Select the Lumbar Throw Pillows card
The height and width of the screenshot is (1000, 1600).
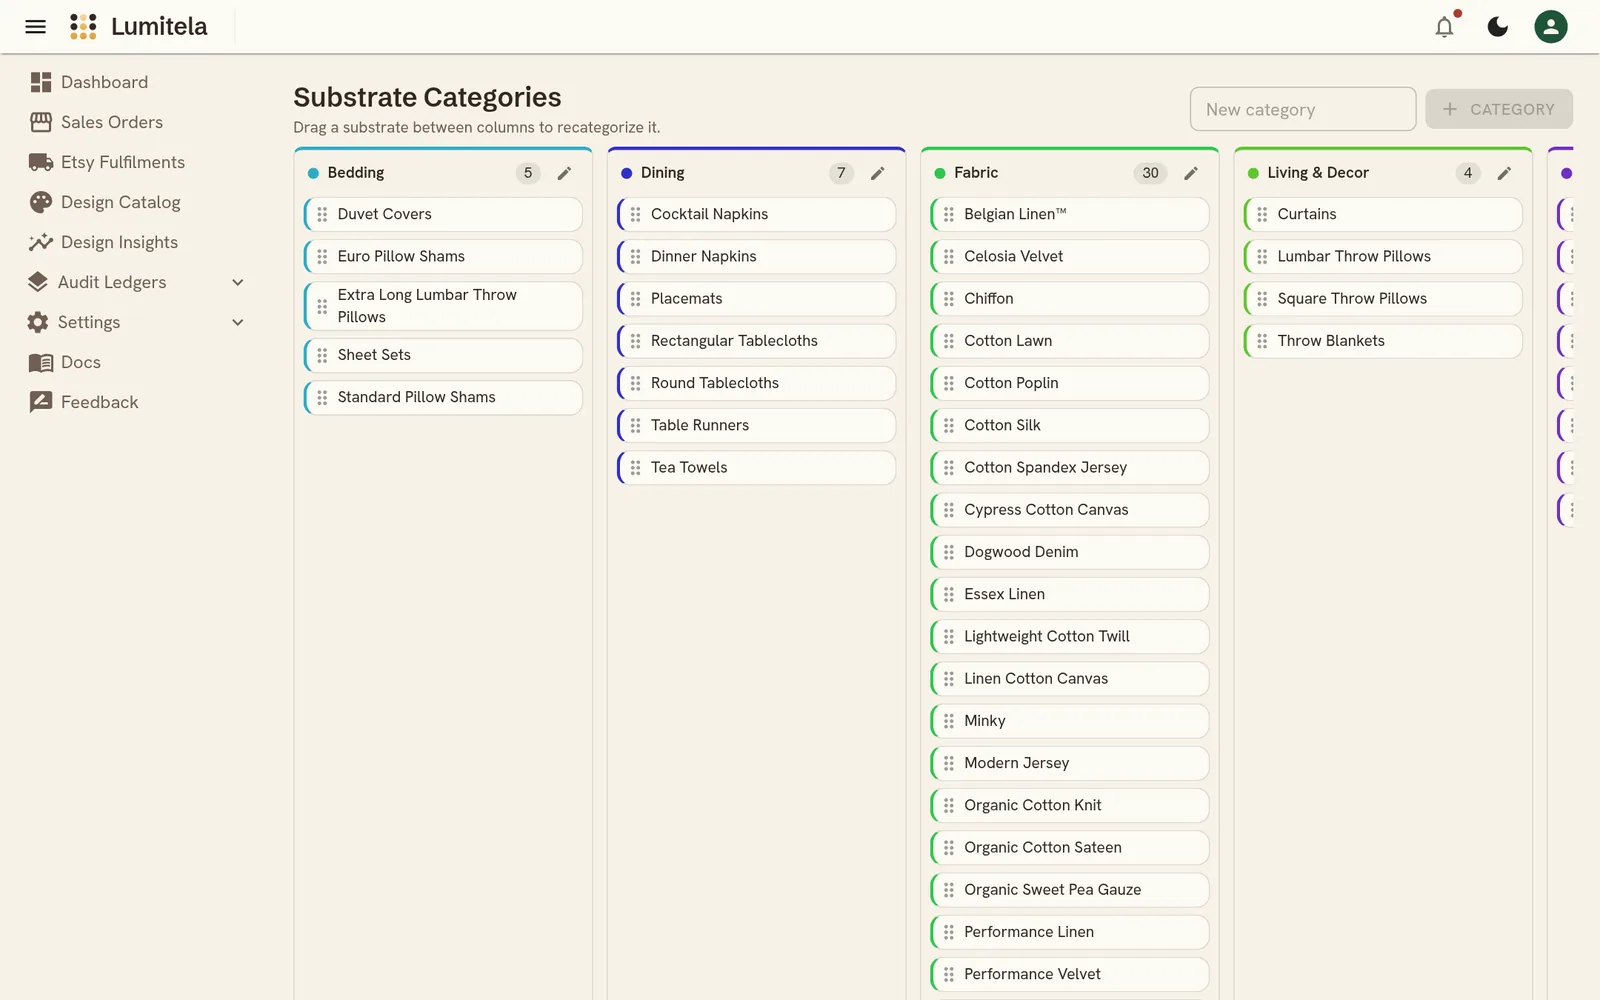[1383, 256]
